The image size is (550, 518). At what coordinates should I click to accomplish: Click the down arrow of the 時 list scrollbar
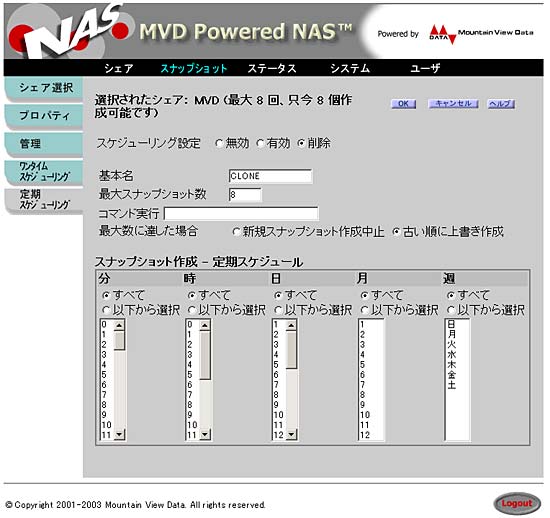tap(205, 435)
